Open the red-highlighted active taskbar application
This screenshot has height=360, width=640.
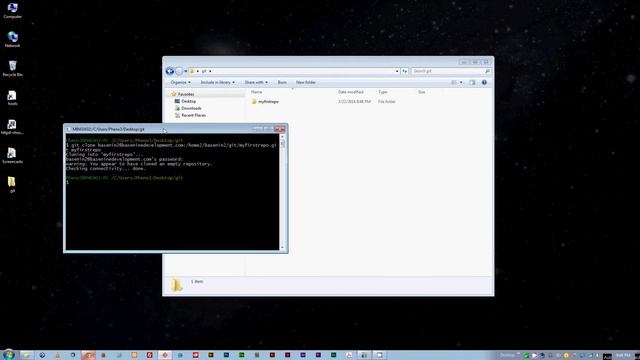click(x=88, y=355)
